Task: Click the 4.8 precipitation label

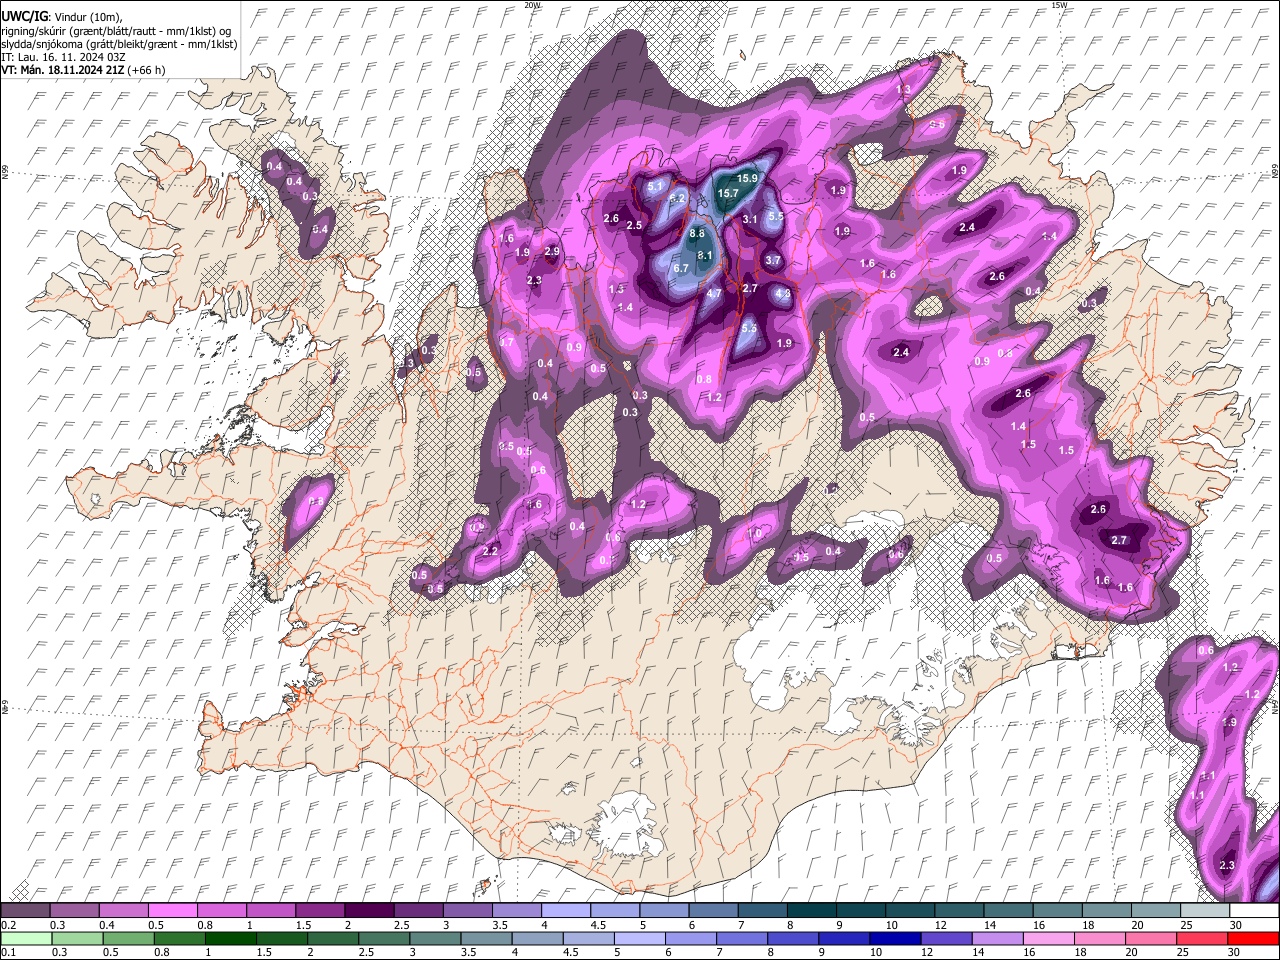Action: 783,294
